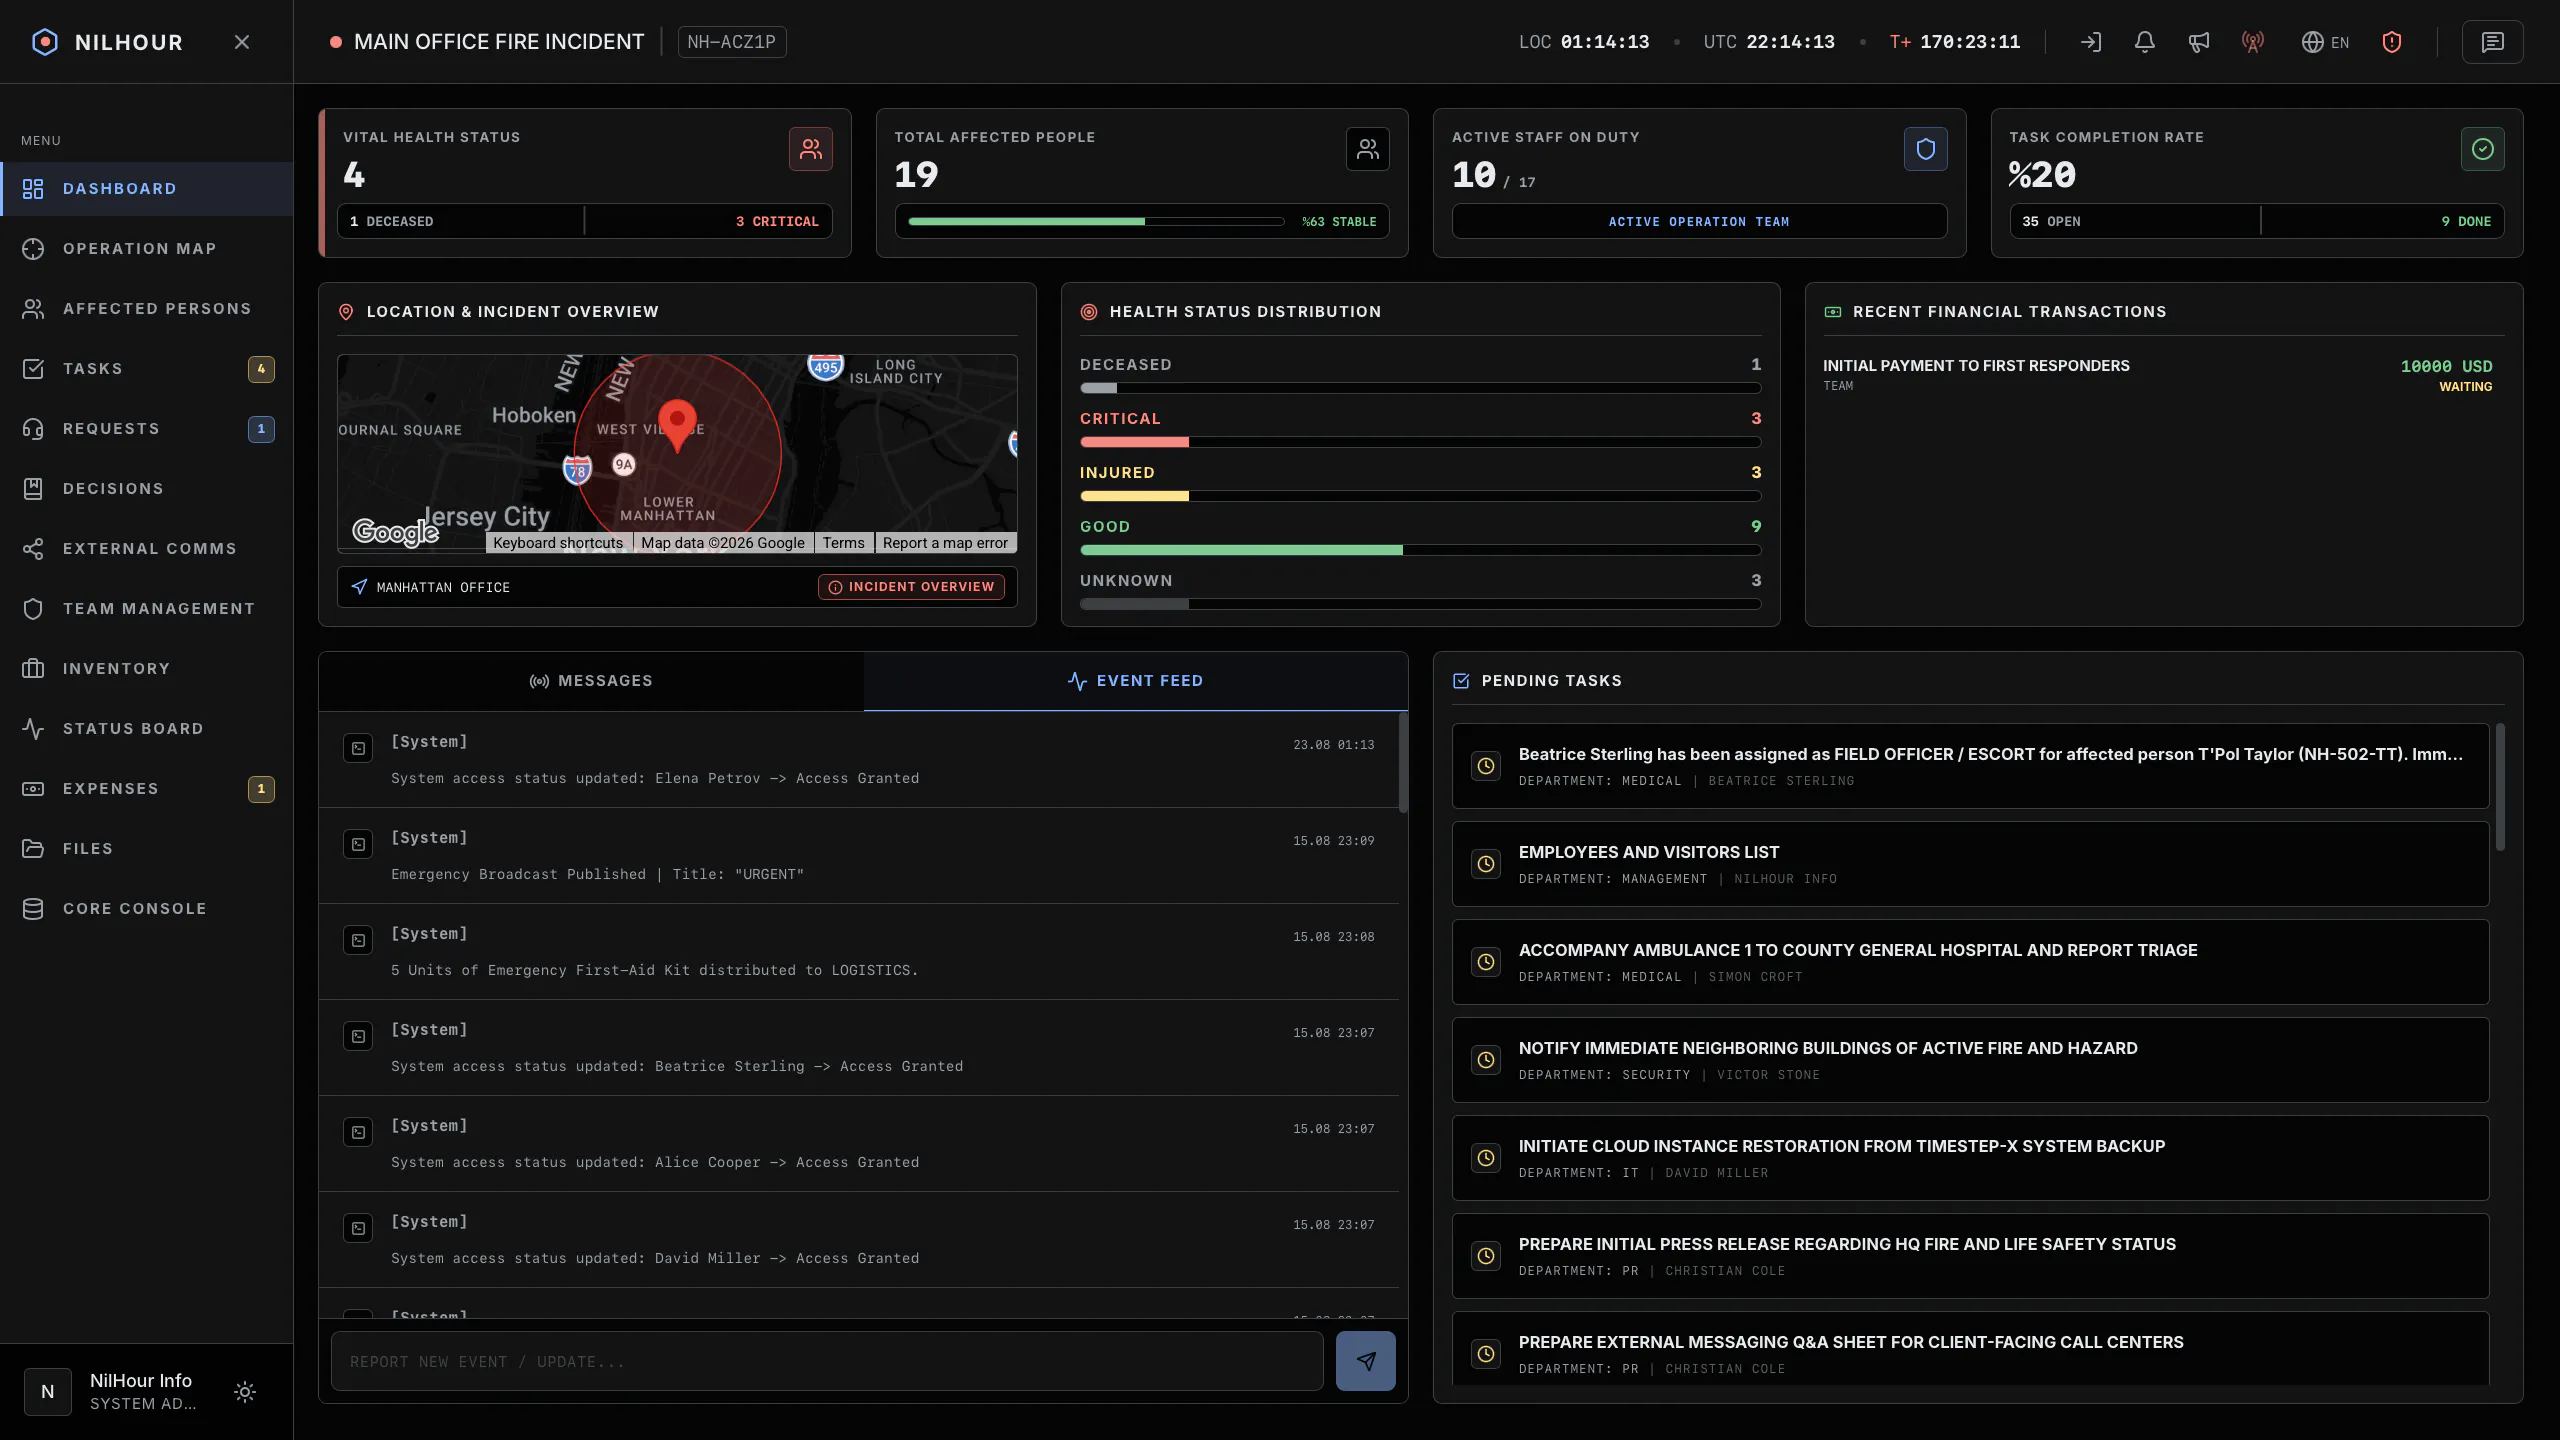Open Notify Immediate Neighboring Buildings task
Screen dimensions: 2560x1440
[x=1970, y=1060]
